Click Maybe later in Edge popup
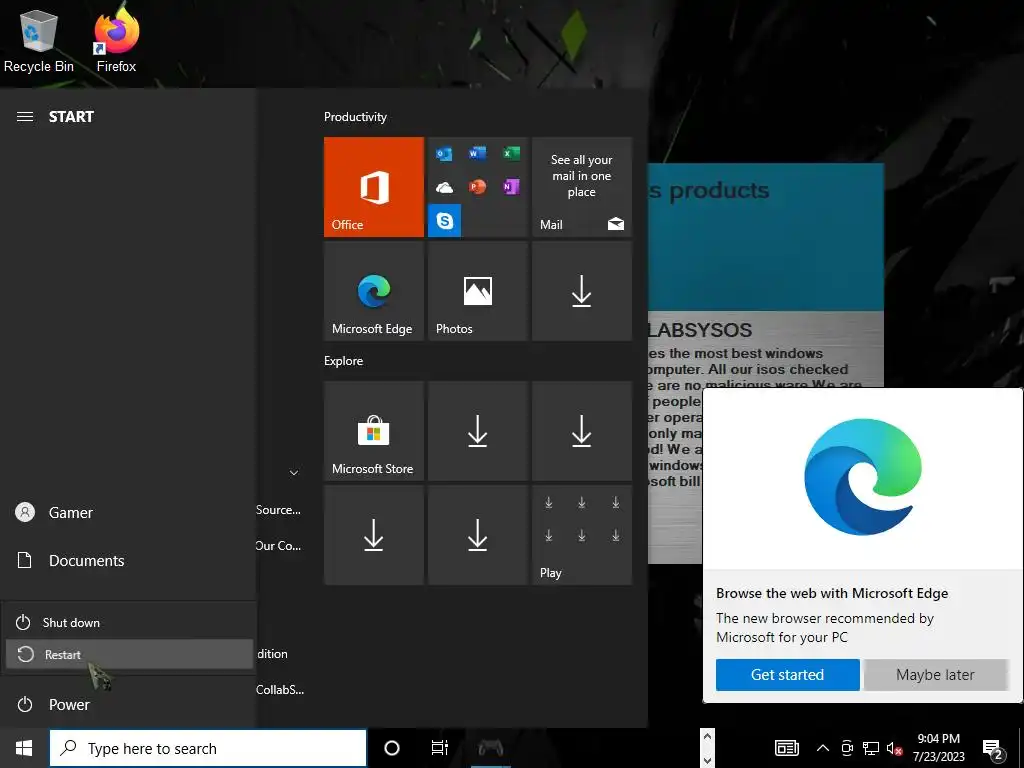The height and width of the screenshot is (768, 1024). pyautogui.click(x=935, y=675)
